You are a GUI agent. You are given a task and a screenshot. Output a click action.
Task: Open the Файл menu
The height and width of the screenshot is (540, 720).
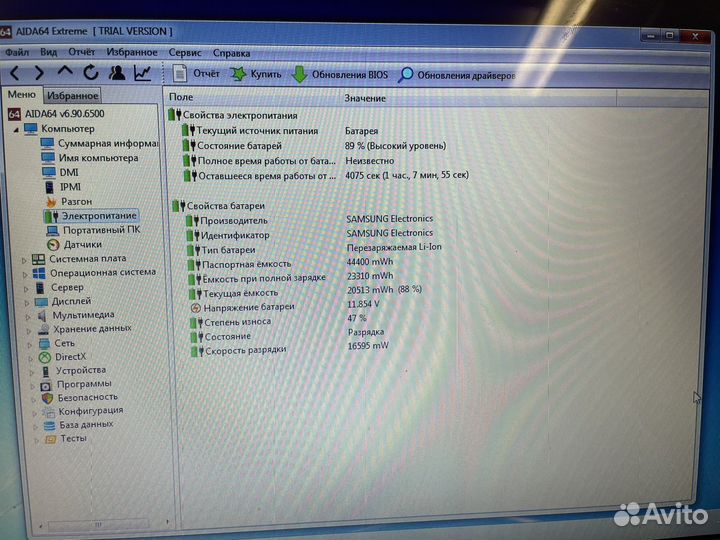point(17,52)
